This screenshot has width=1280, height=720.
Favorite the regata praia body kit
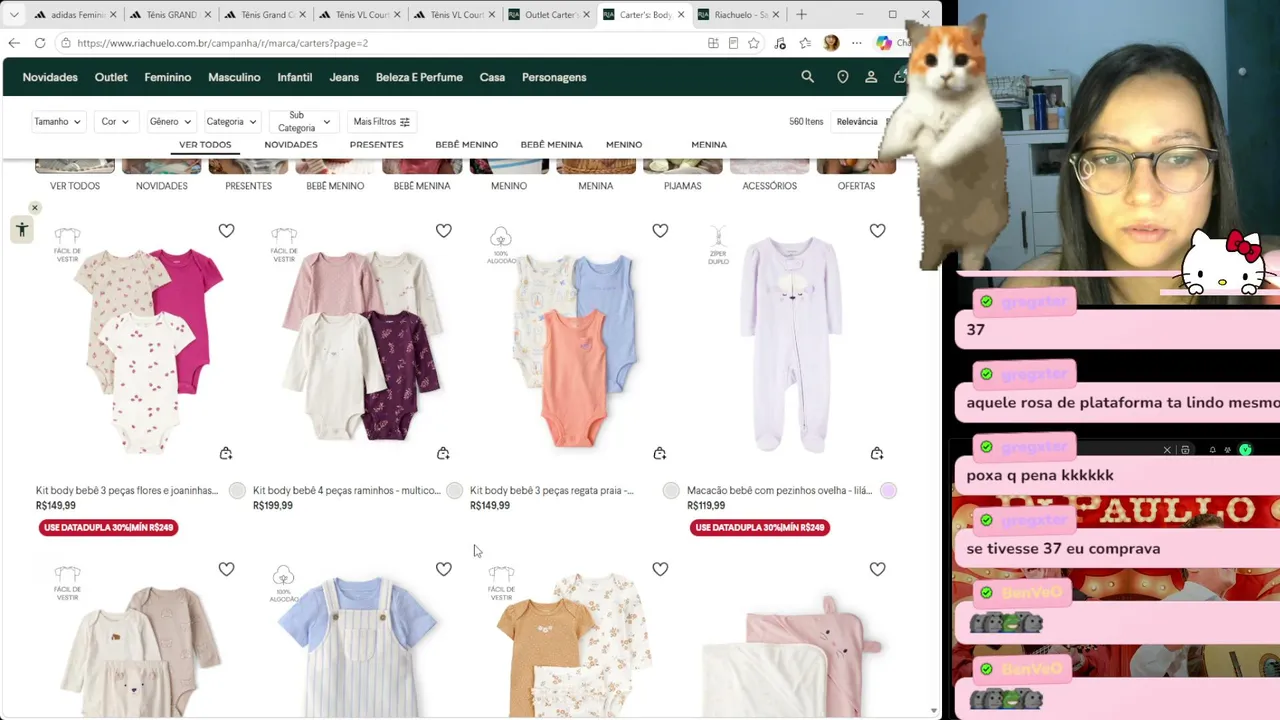coord(660,231)
